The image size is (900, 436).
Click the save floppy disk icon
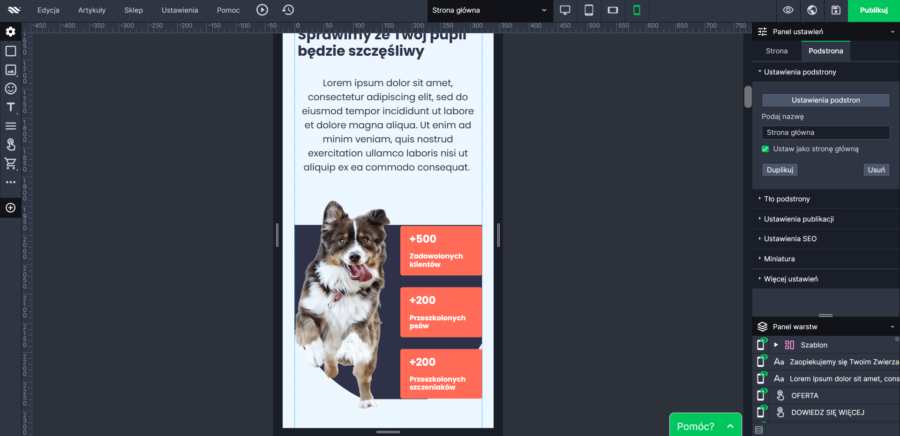[x=836, y=10]
